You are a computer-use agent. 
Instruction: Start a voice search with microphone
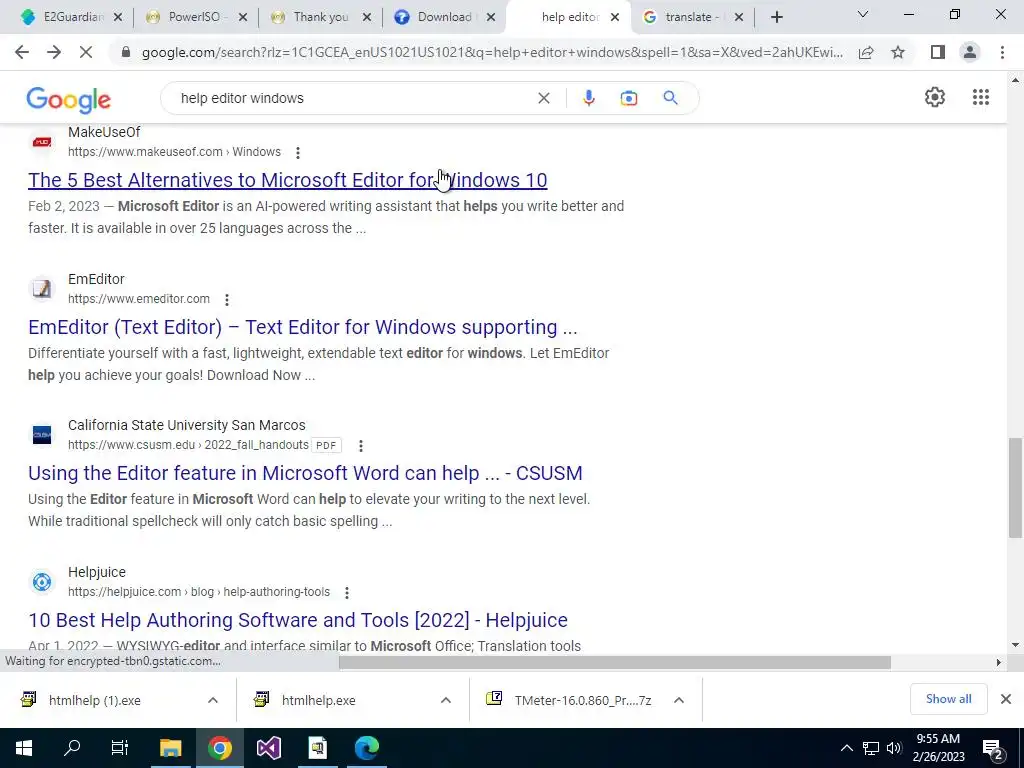point(588,98)
